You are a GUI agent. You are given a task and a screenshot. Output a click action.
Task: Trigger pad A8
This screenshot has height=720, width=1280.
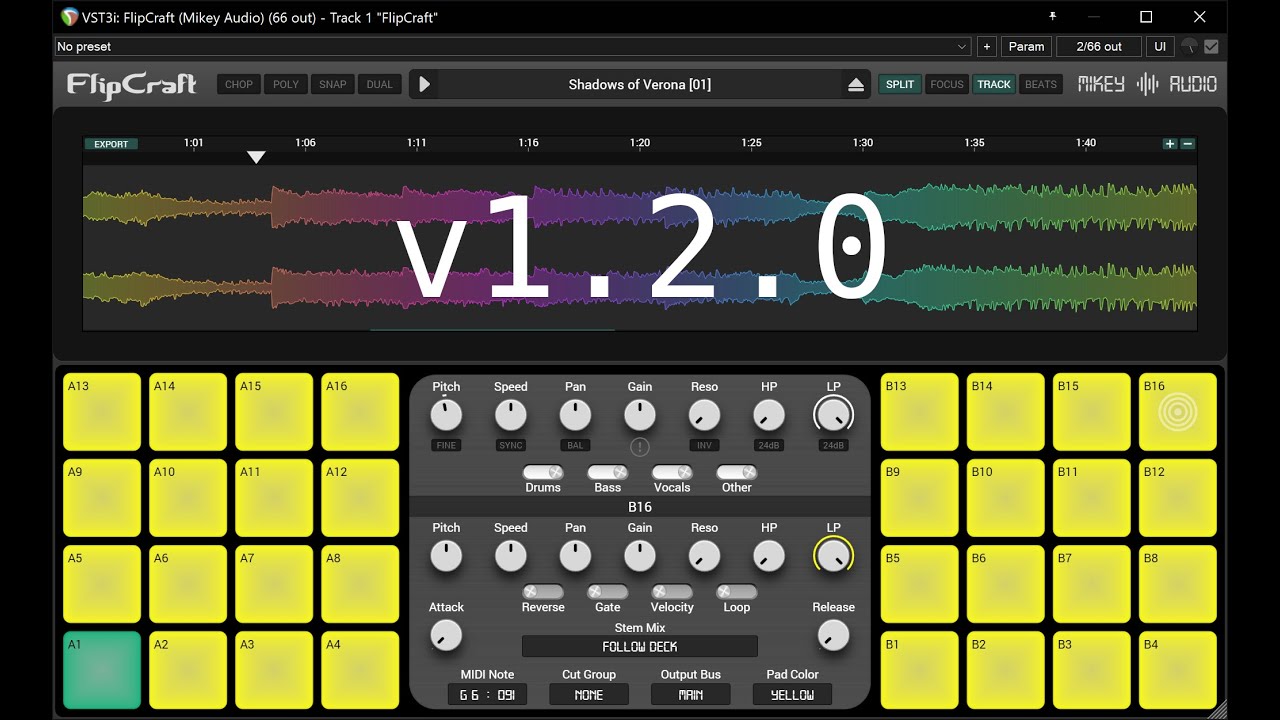tap(360, 584)
